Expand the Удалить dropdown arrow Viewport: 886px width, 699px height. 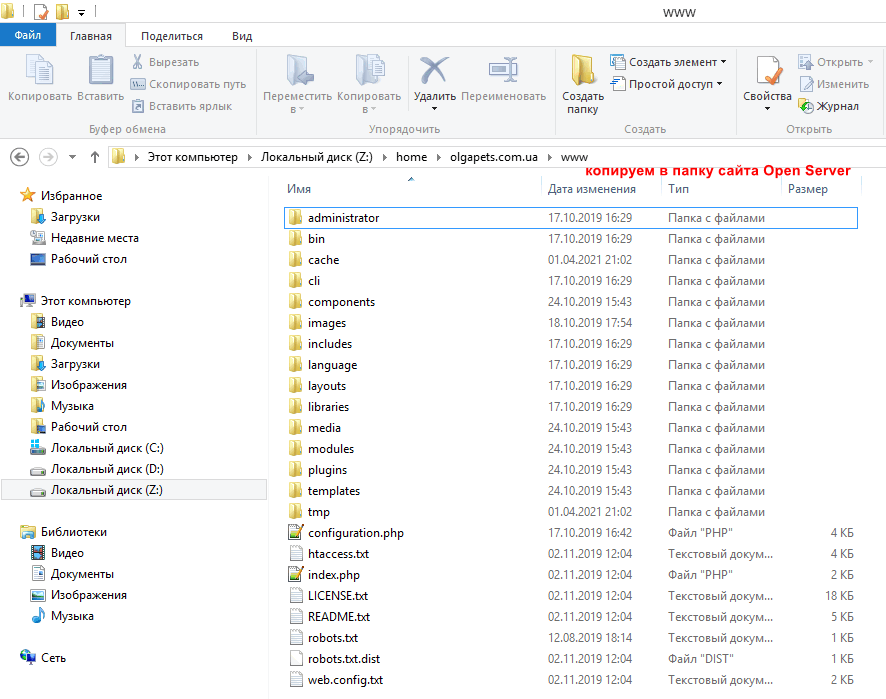(435, 108)
